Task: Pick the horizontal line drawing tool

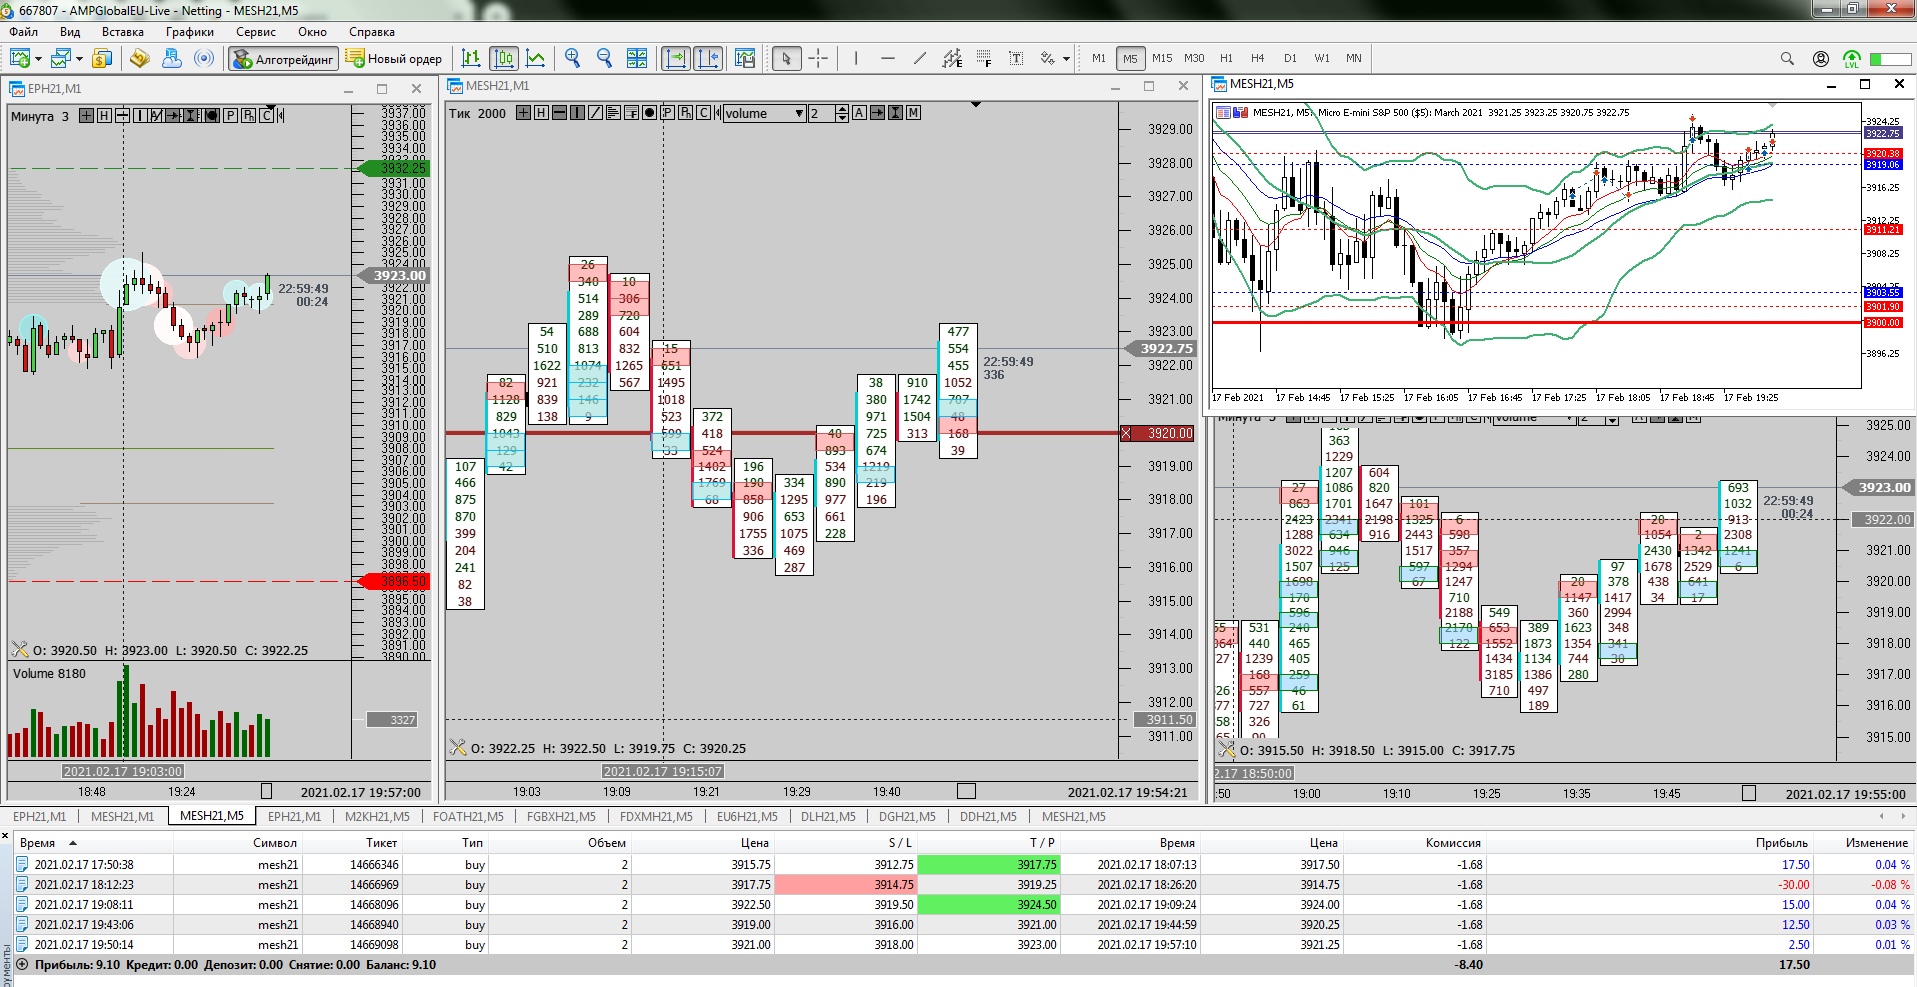Action: point(888,58)
